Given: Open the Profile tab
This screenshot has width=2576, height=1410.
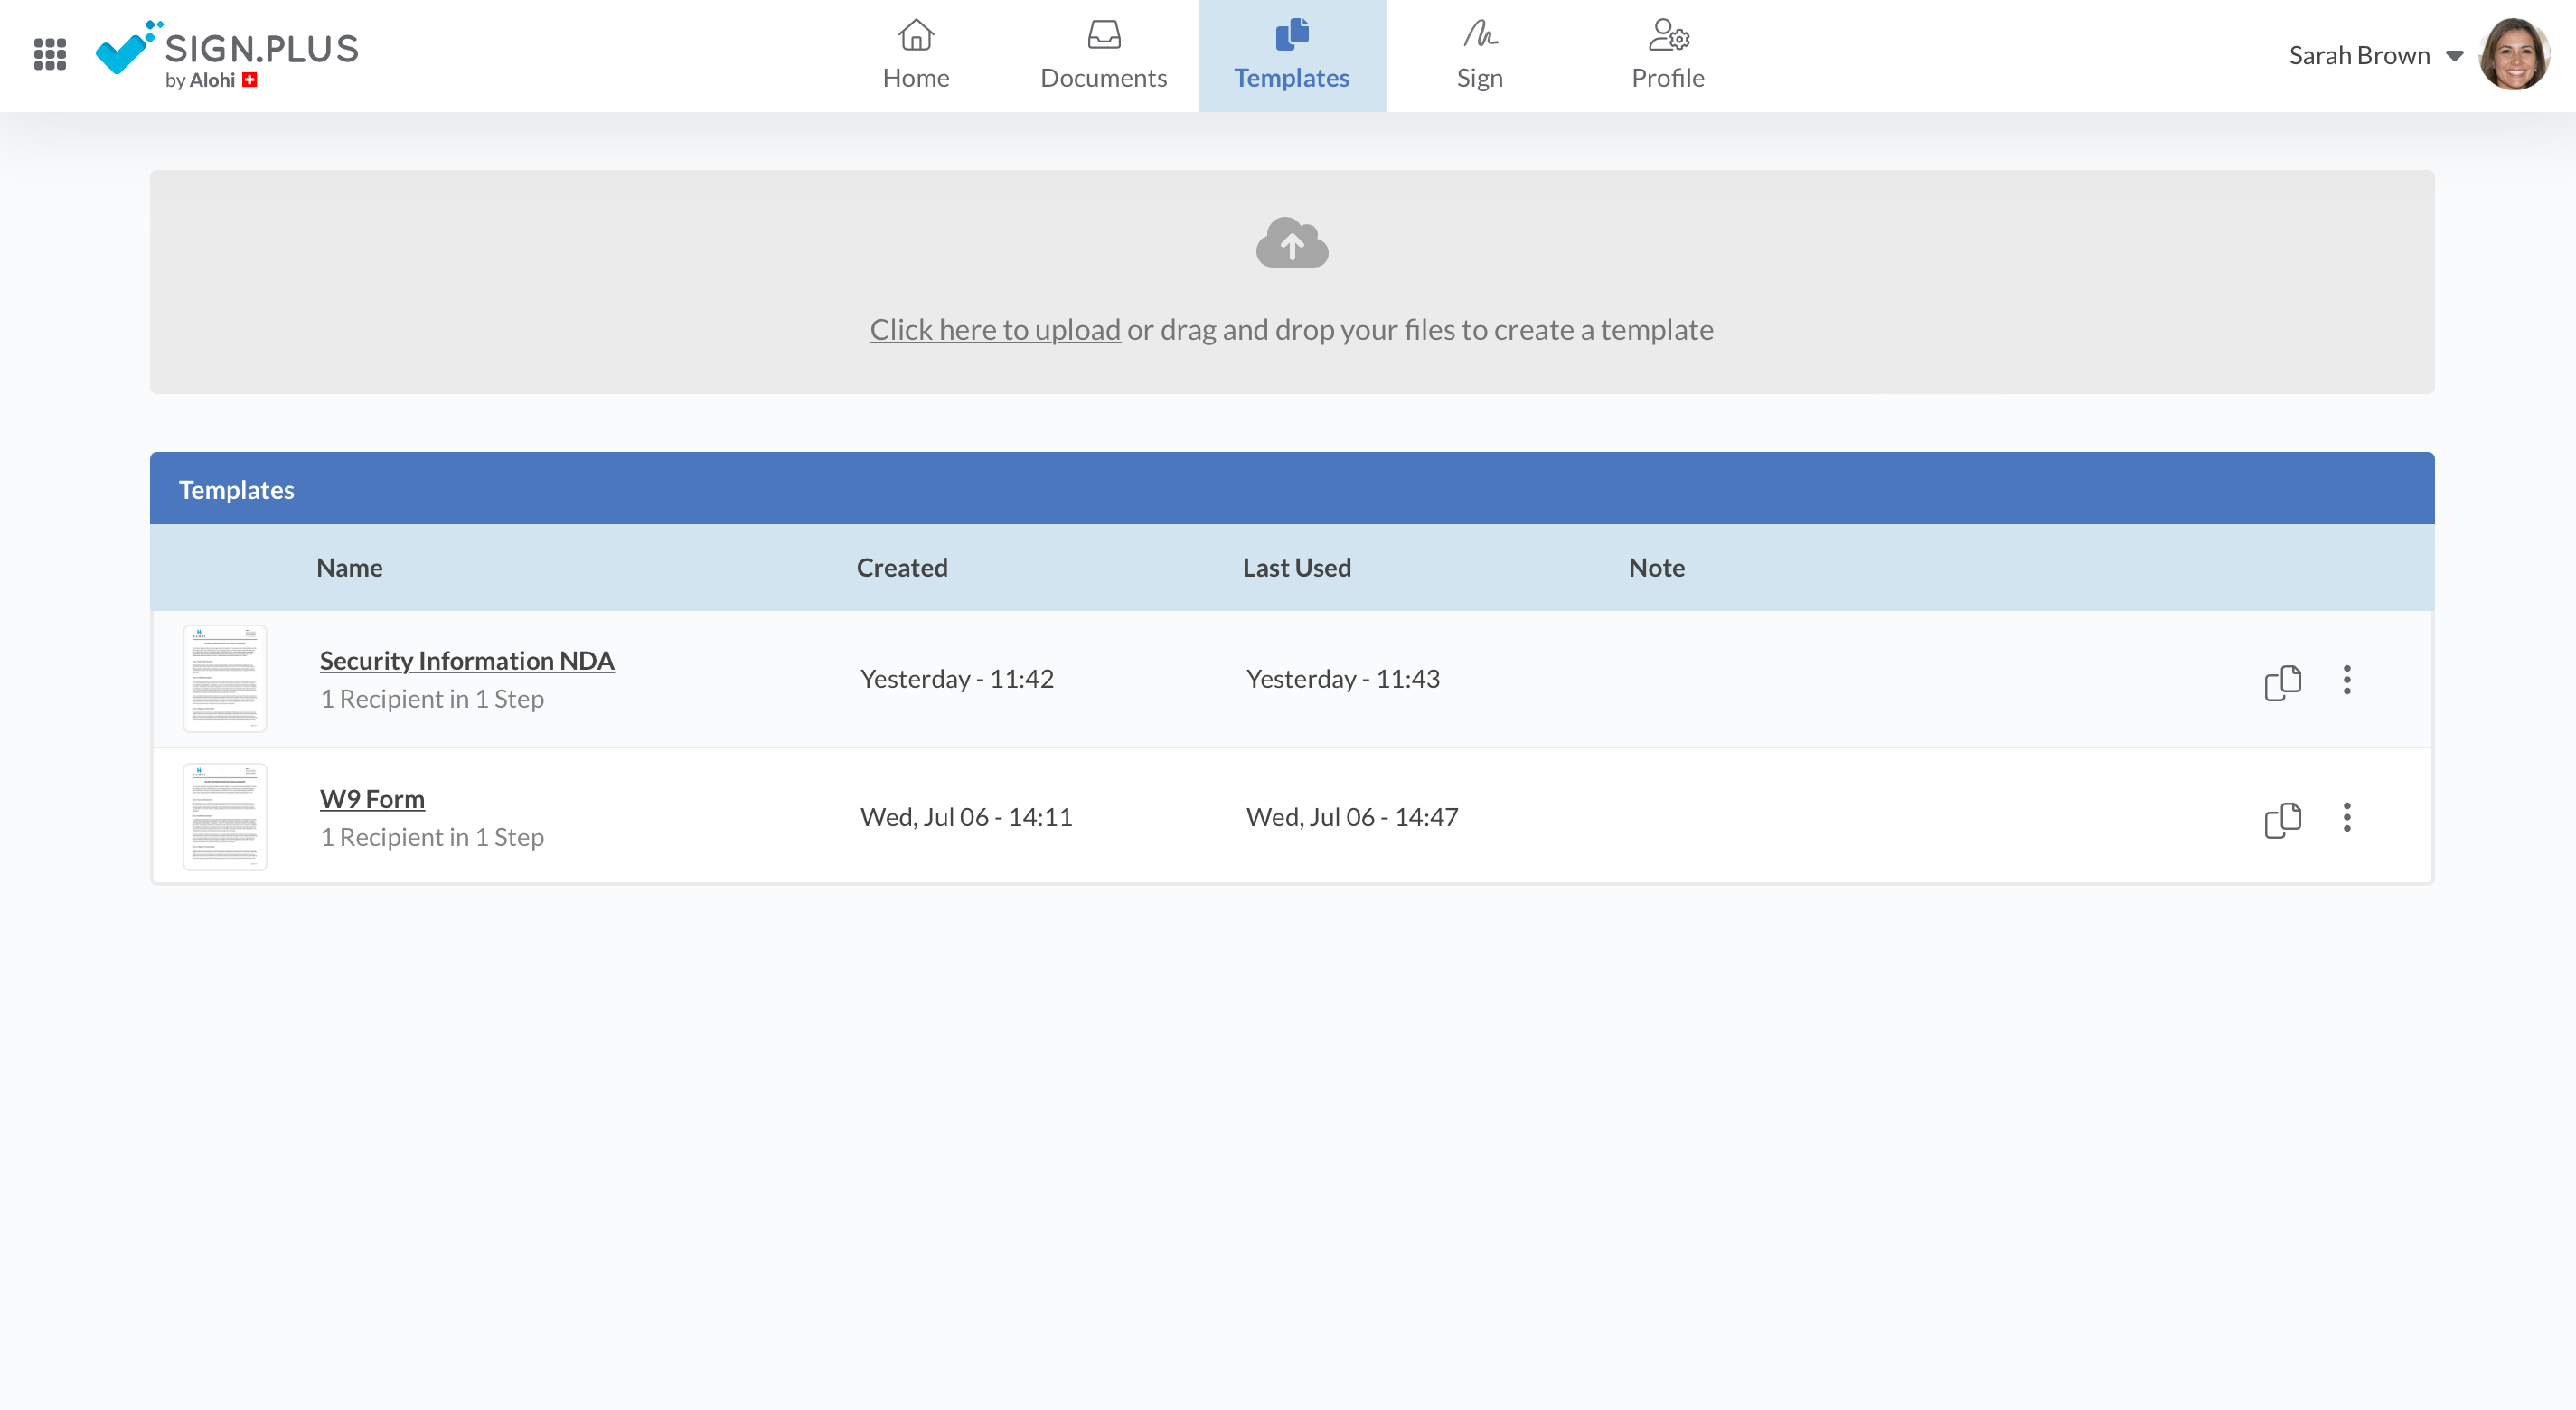Looking at the screenshot, I should pos(1667,55).
